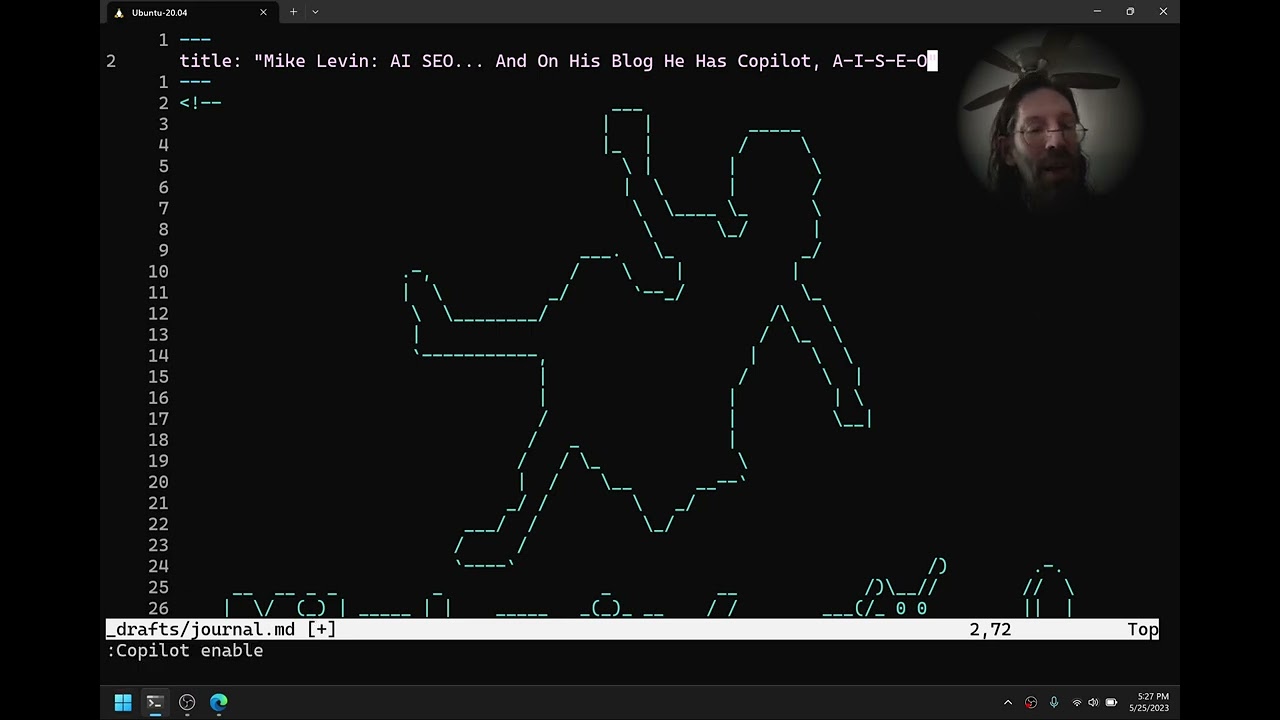Image resolution: width=1280 pixels, height=720 pixels.
Task: Show hidden system tray icons
Action: click(x=1008, y=703)
